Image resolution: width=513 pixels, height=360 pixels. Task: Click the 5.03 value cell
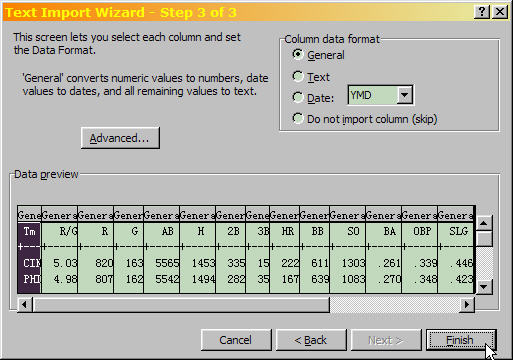coord(65,263)
